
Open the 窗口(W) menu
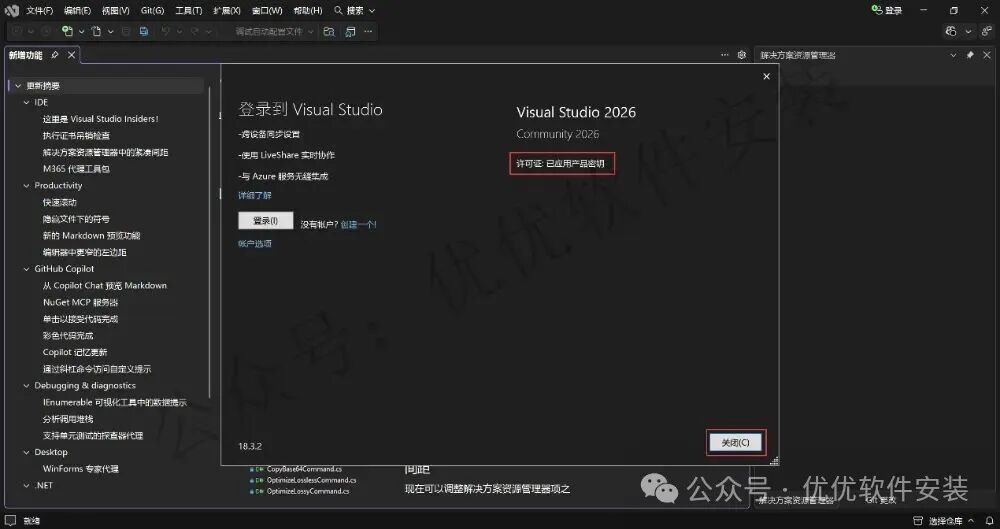pyautogui.click(x=267, y=11)
